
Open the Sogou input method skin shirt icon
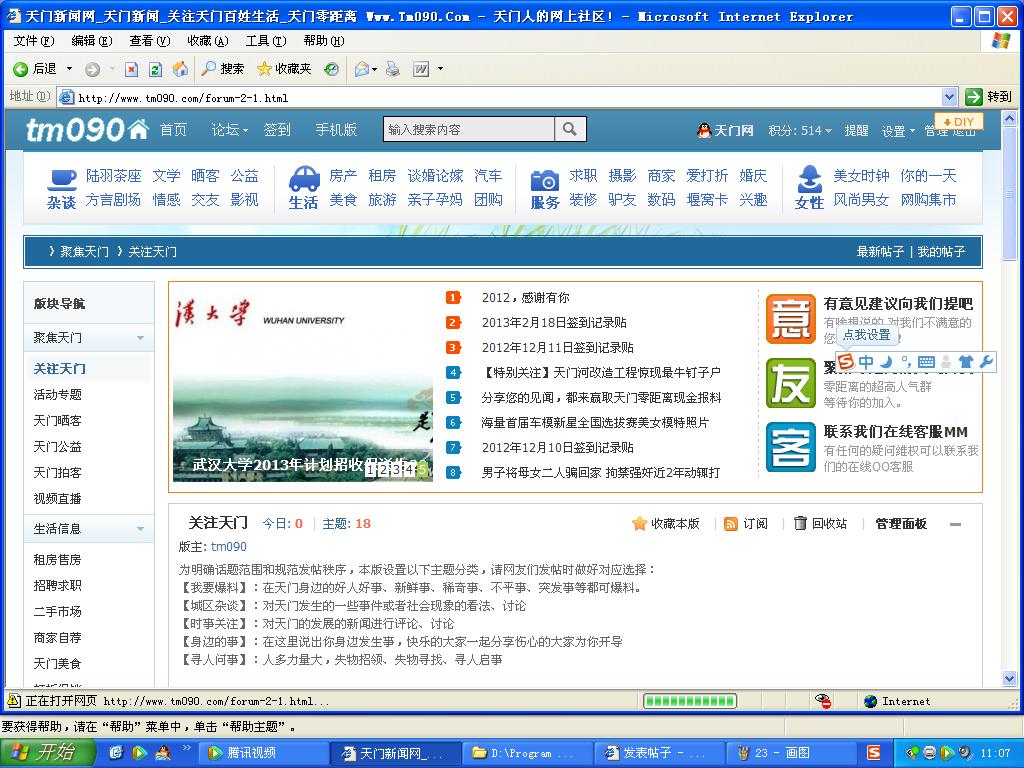point(966,361)
